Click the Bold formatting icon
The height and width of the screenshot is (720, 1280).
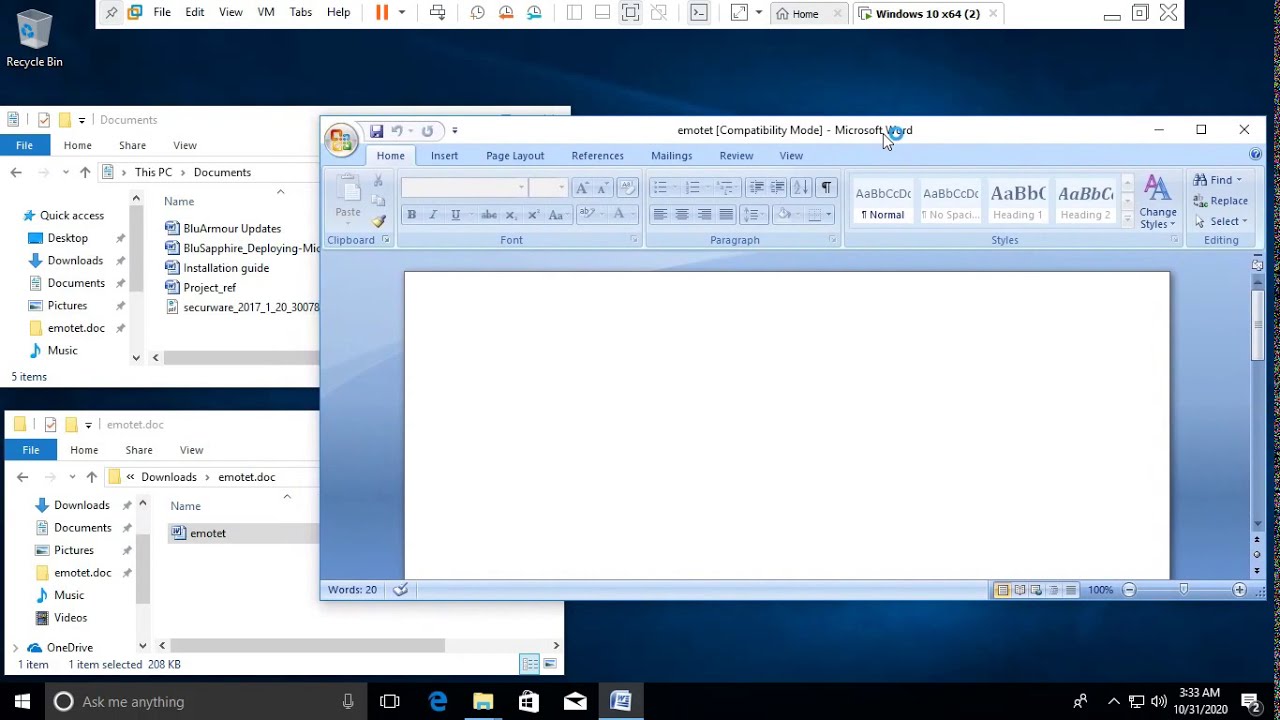click(x=411, y=215)
